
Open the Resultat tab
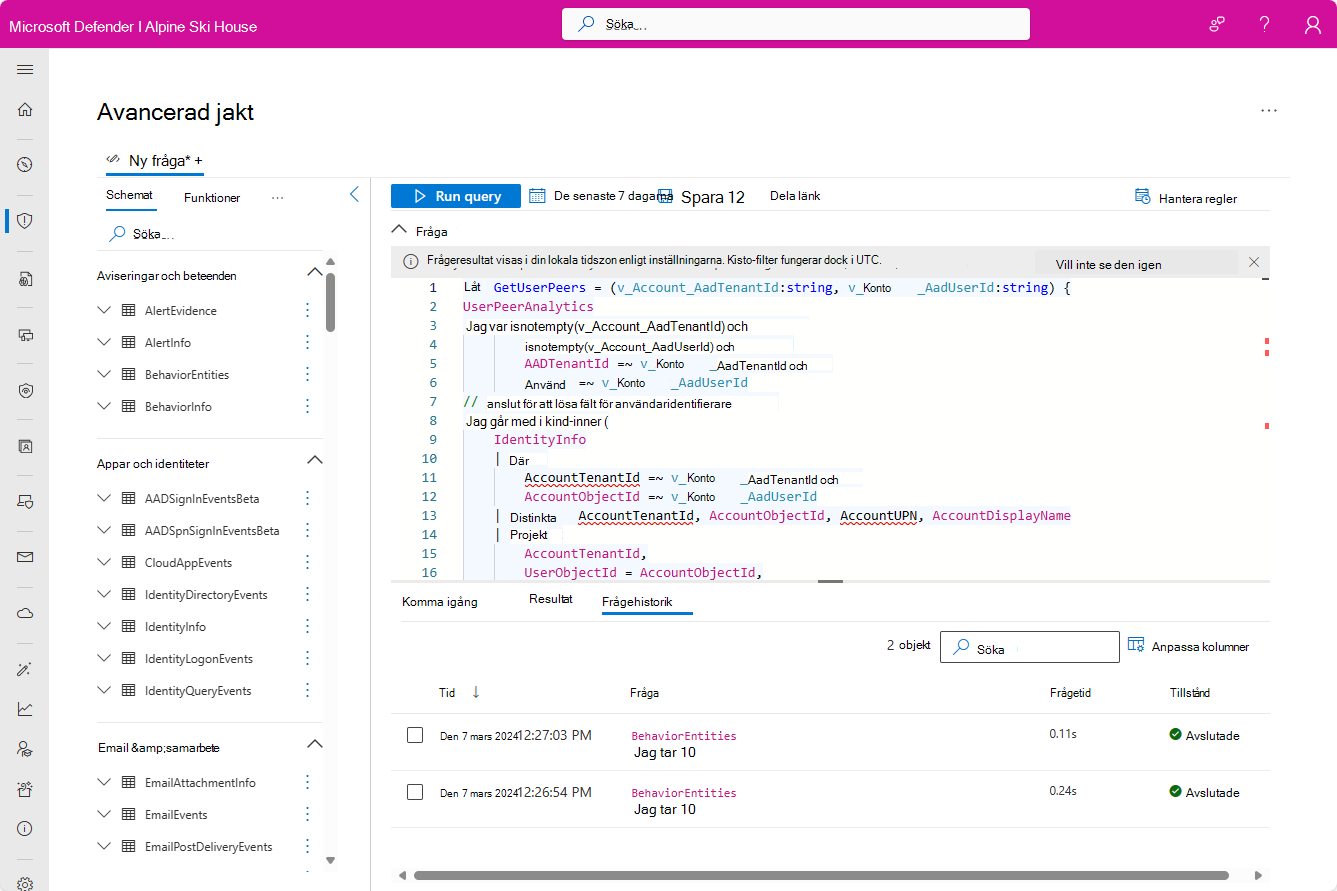coord(551,600)
